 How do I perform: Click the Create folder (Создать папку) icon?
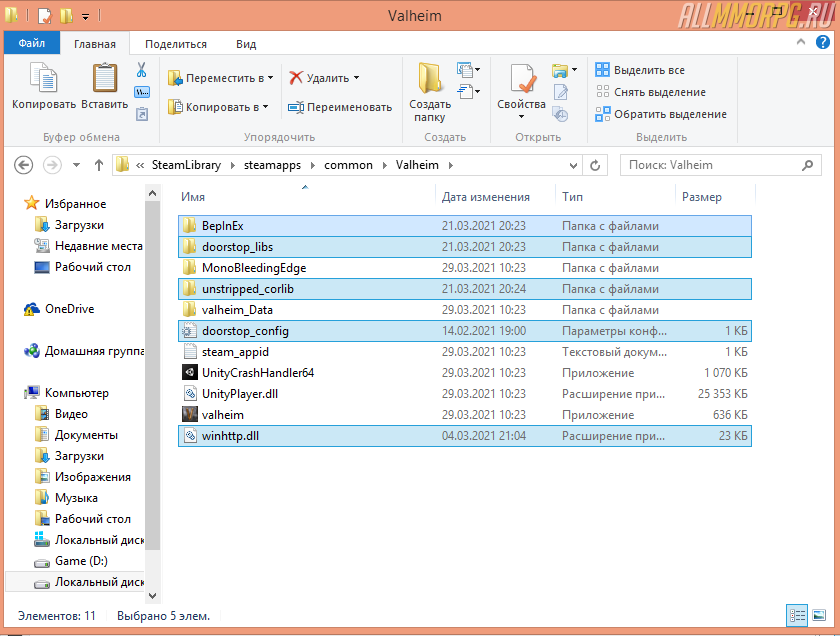click(430, 78)
